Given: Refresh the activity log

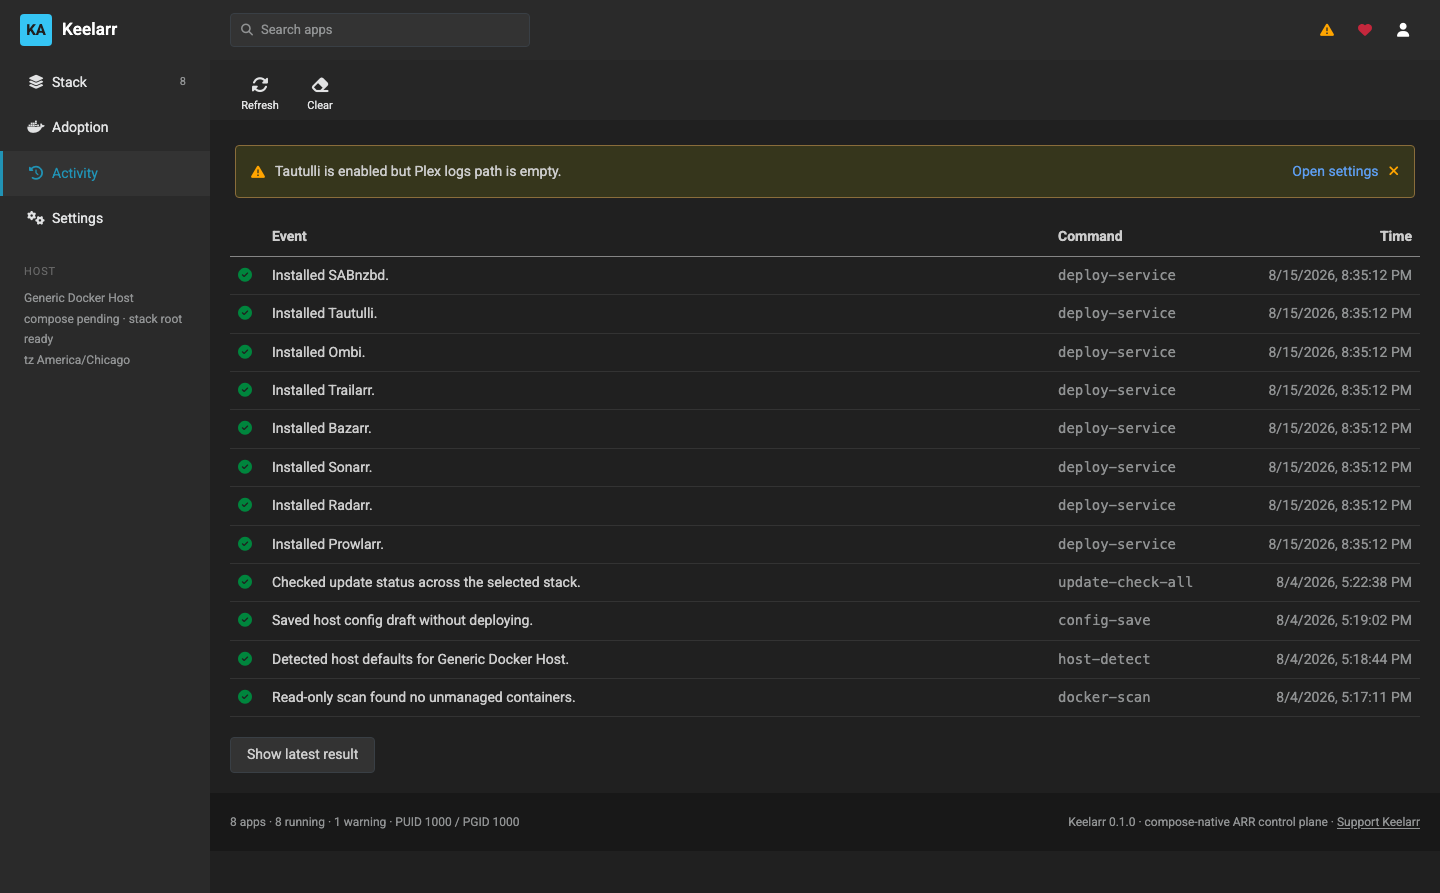Looking at the screenshot, I should pos(260,93).
